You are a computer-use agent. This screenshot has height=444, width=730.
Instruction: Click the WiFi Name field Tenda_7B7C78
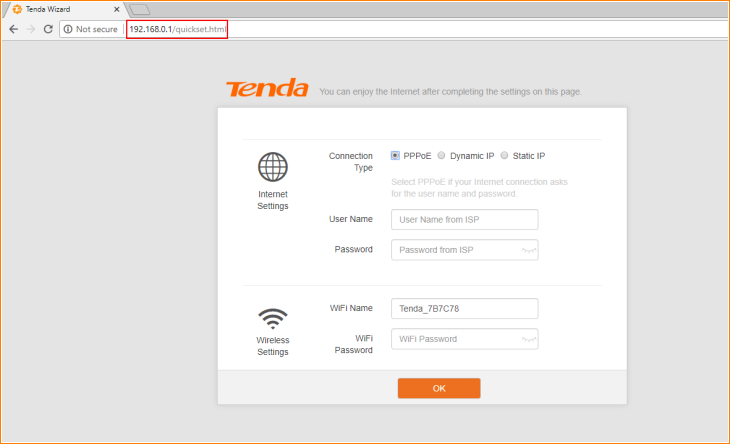click(464, 309)
